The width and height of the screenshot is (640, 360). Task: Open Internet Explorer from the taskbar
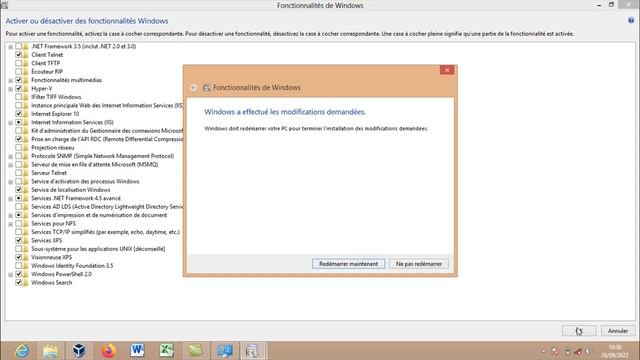22,351
